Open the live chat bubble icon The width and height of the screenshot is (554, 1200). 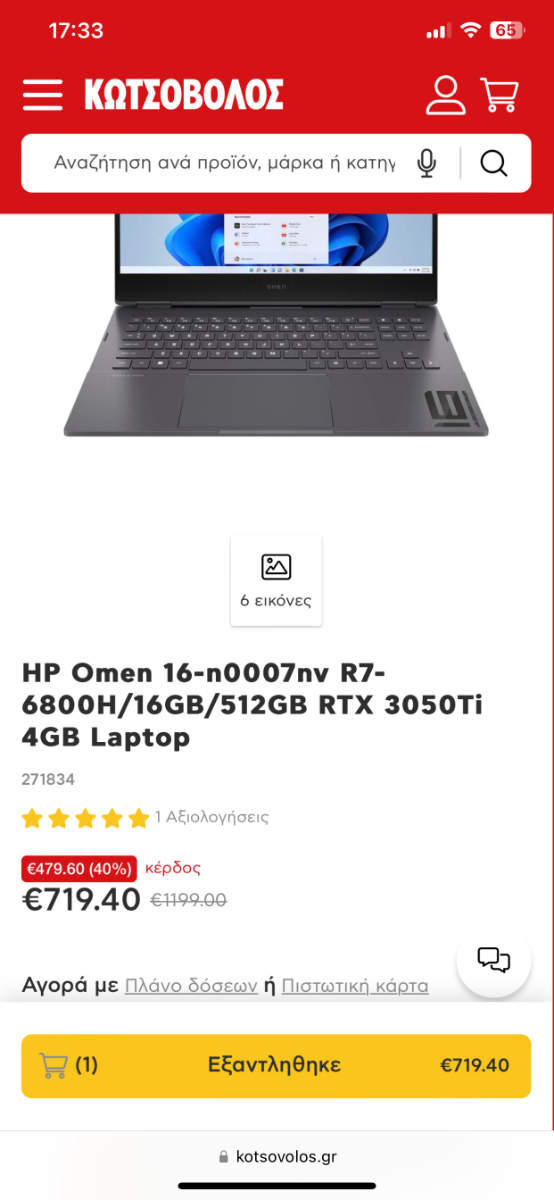494,960
